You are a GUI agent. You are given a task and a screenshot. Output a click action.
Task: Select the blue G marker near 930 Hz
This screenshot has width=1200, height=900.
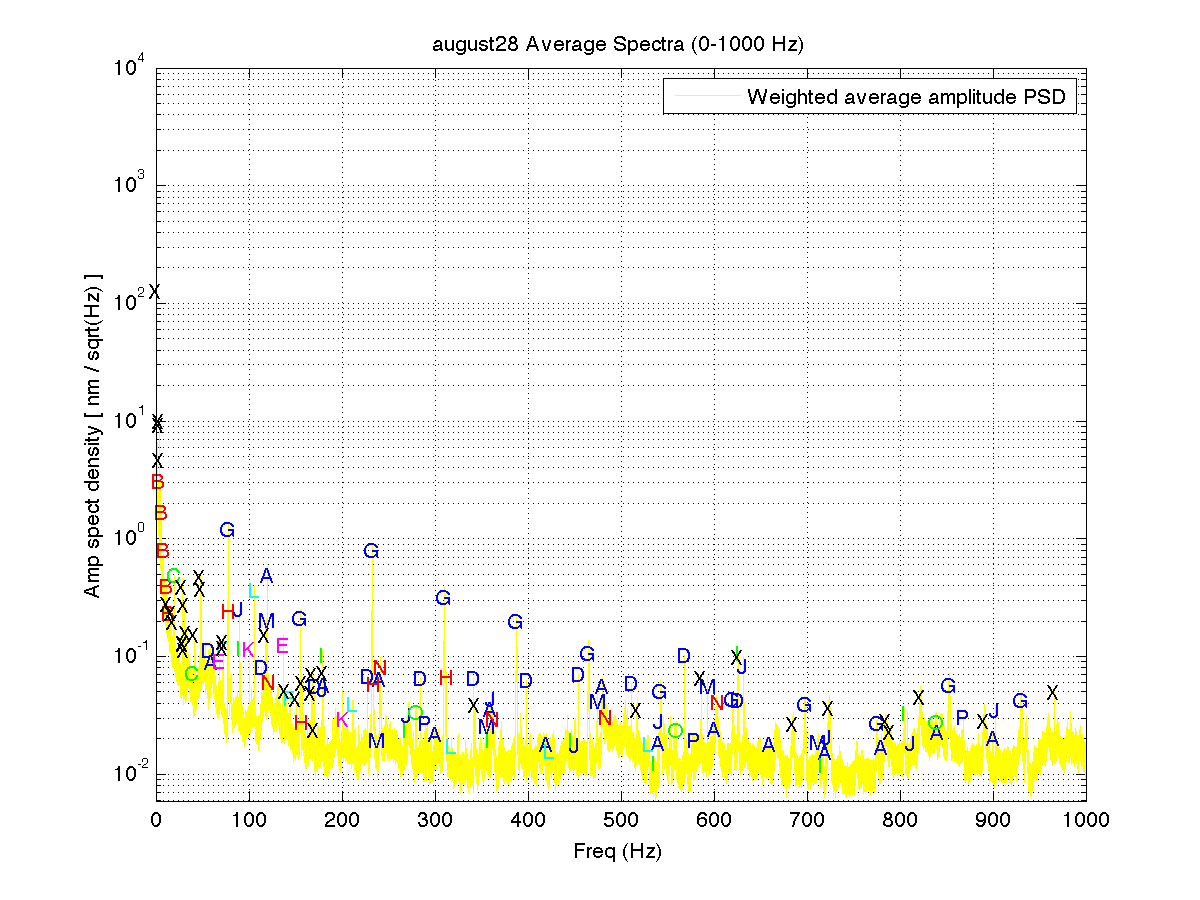(x=1020, y=701)
